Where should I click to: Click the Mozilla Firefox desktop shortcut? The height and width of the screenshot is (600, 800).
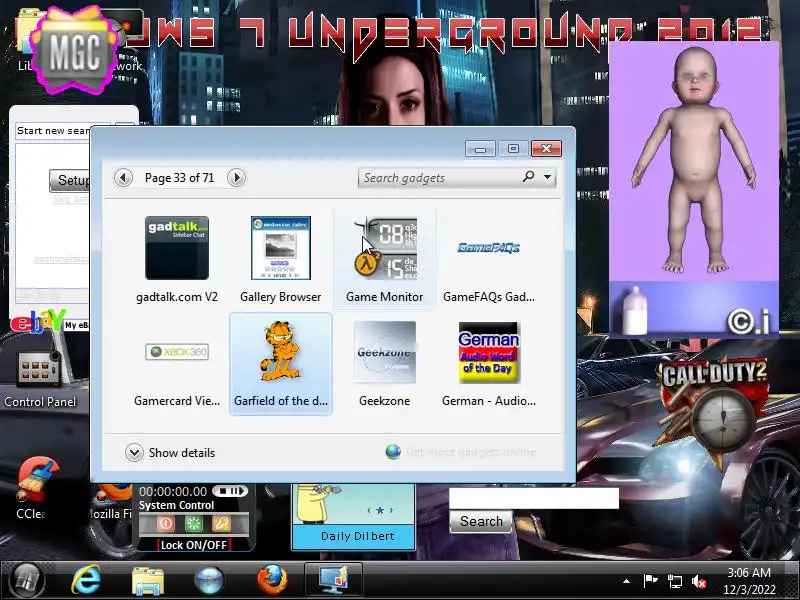(112, 500)
